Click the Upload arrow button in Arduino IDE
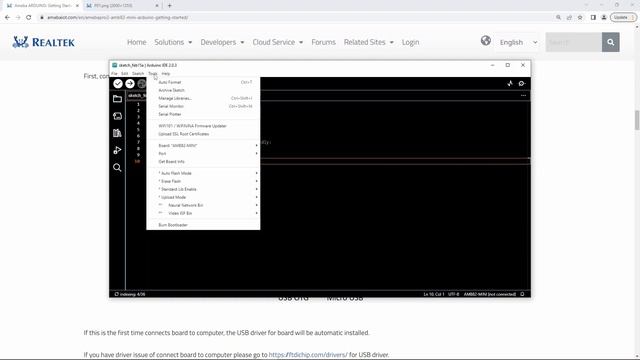The width and height of the screenshot is (640, 360). pyautogui.click(x=130, y=83)
